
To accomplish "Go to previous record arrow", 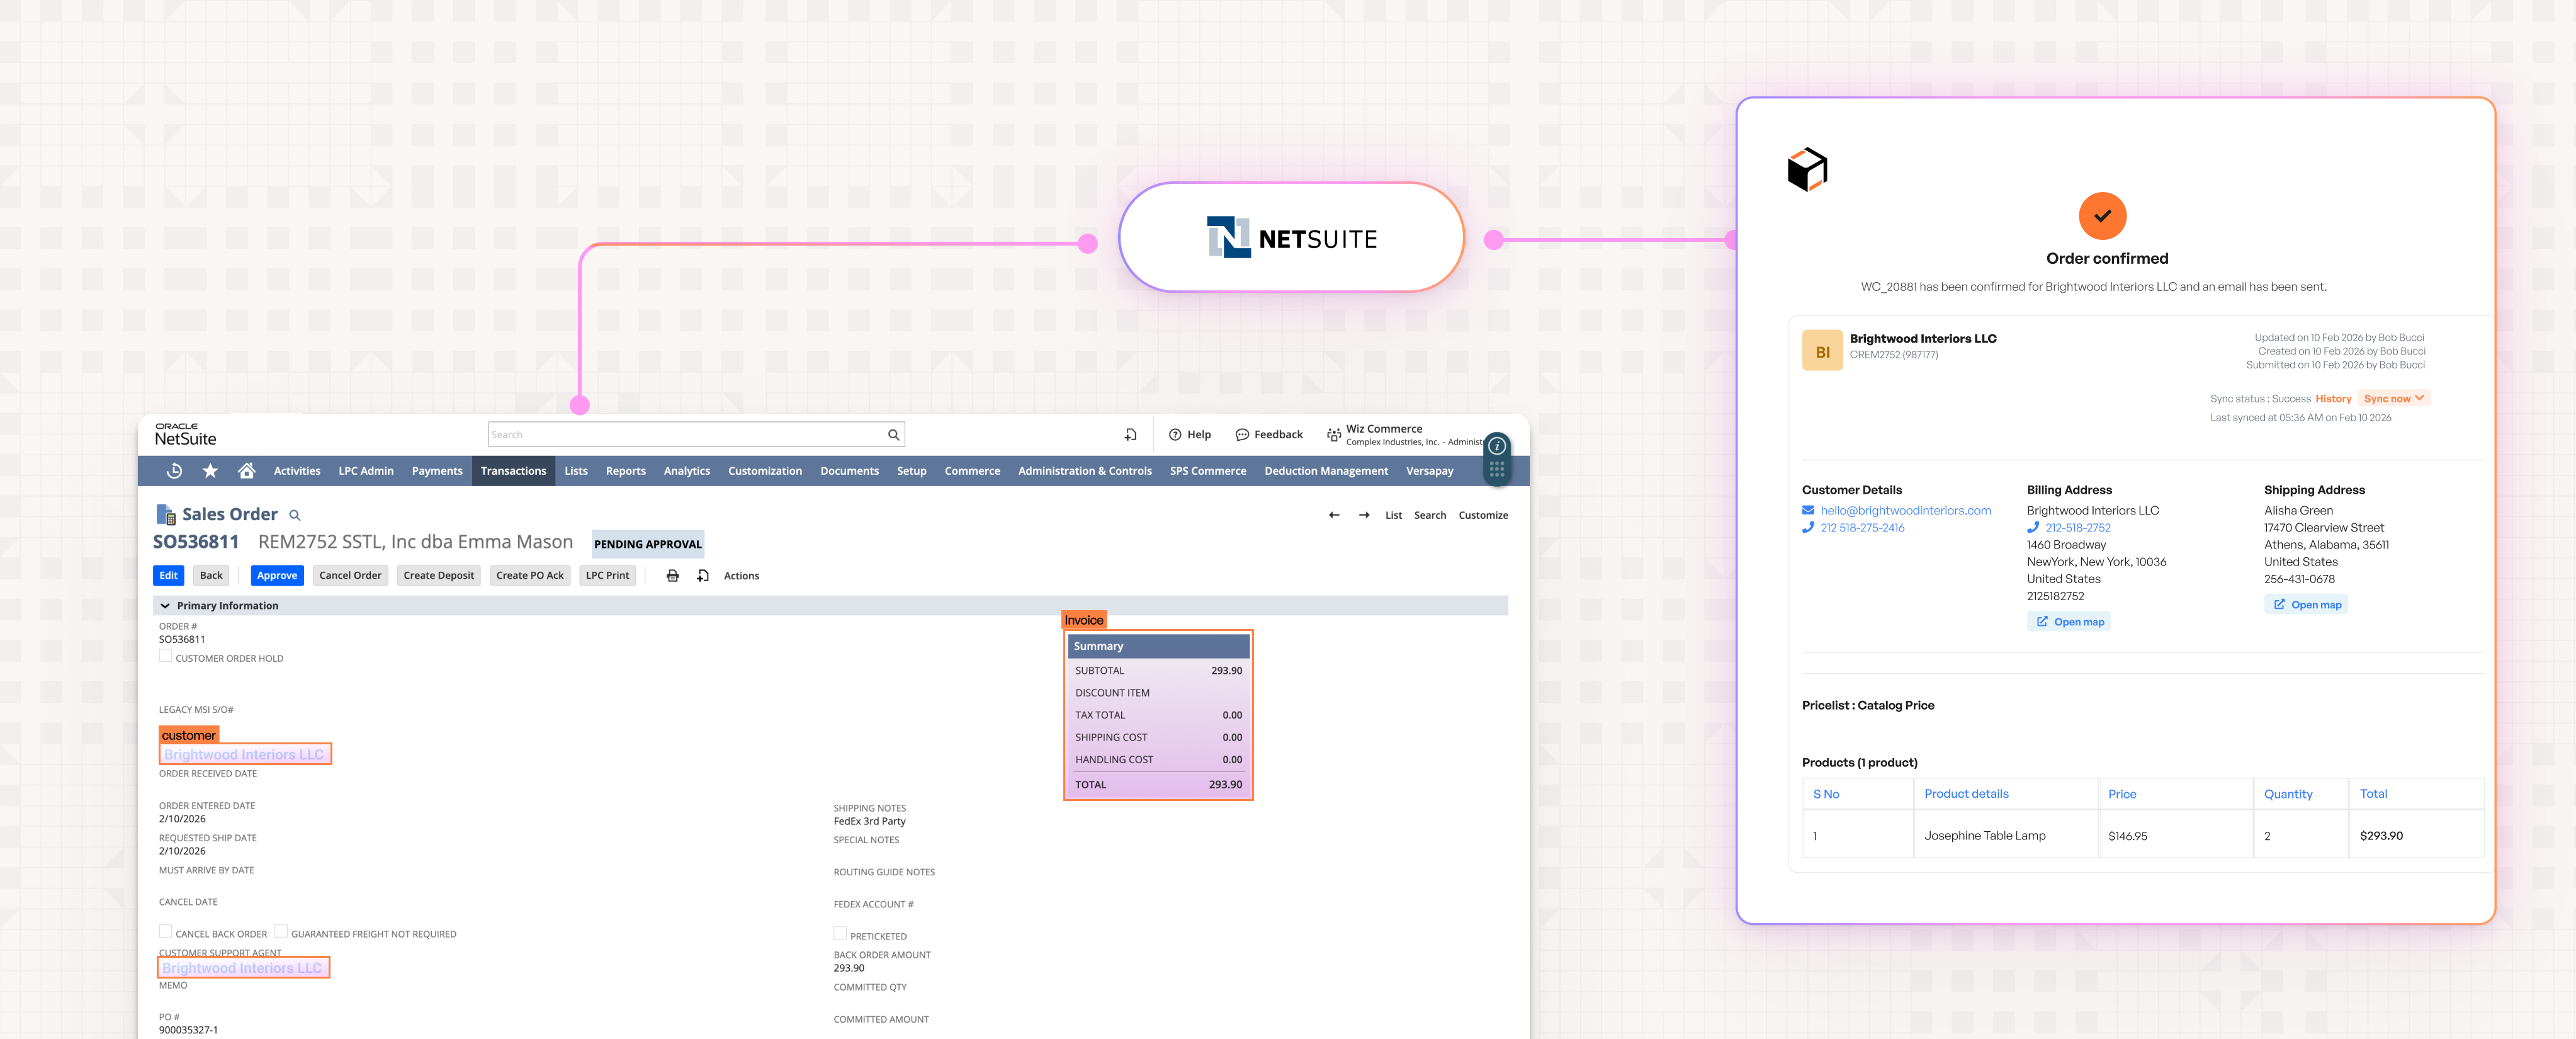I will pos(1334,516).
